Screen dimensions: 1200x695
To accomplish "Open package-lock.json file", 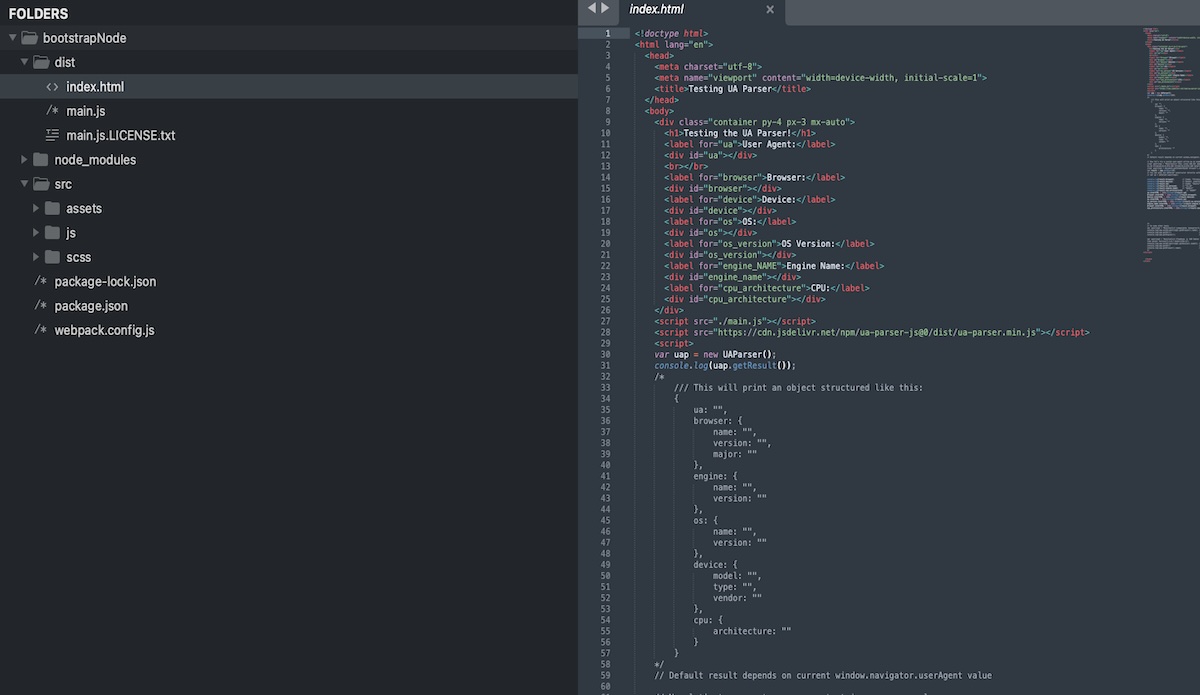I will pos(105,282).
